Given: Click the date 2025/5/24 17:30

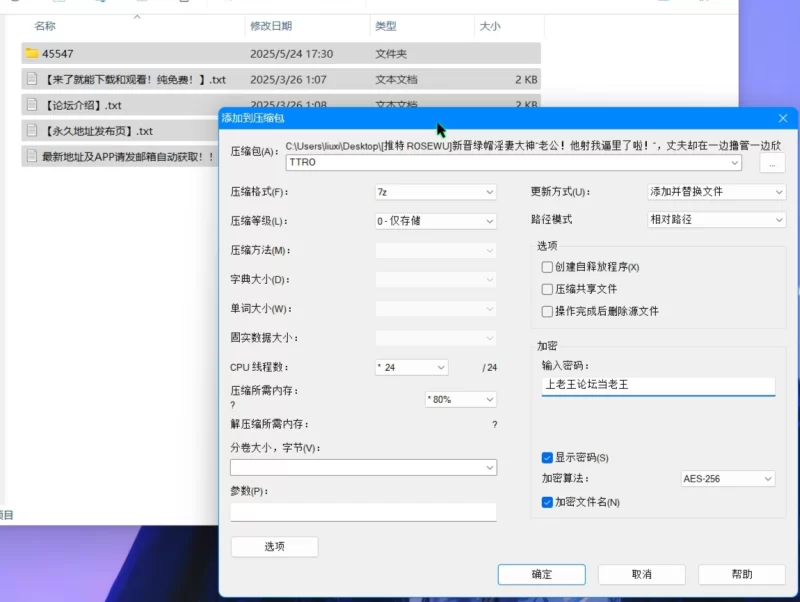Looking at the screenshot, I should click(291, 54).
